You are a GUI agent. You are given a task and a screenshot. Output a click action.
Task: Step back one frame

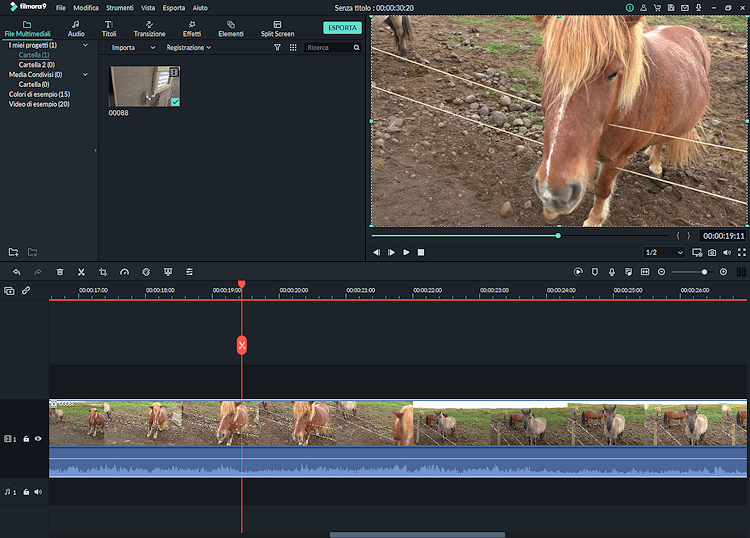[376, 253]
